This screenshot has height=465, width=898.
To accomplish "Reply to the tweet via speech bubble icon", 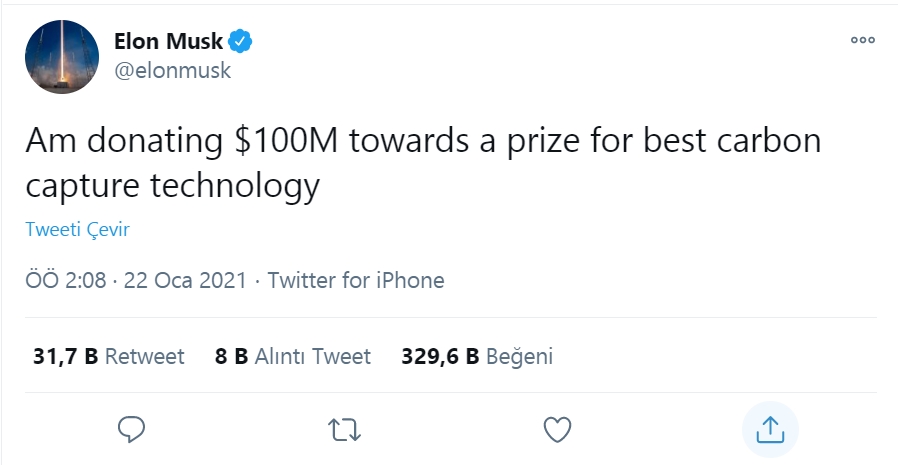I will click(x=133, y=429).
